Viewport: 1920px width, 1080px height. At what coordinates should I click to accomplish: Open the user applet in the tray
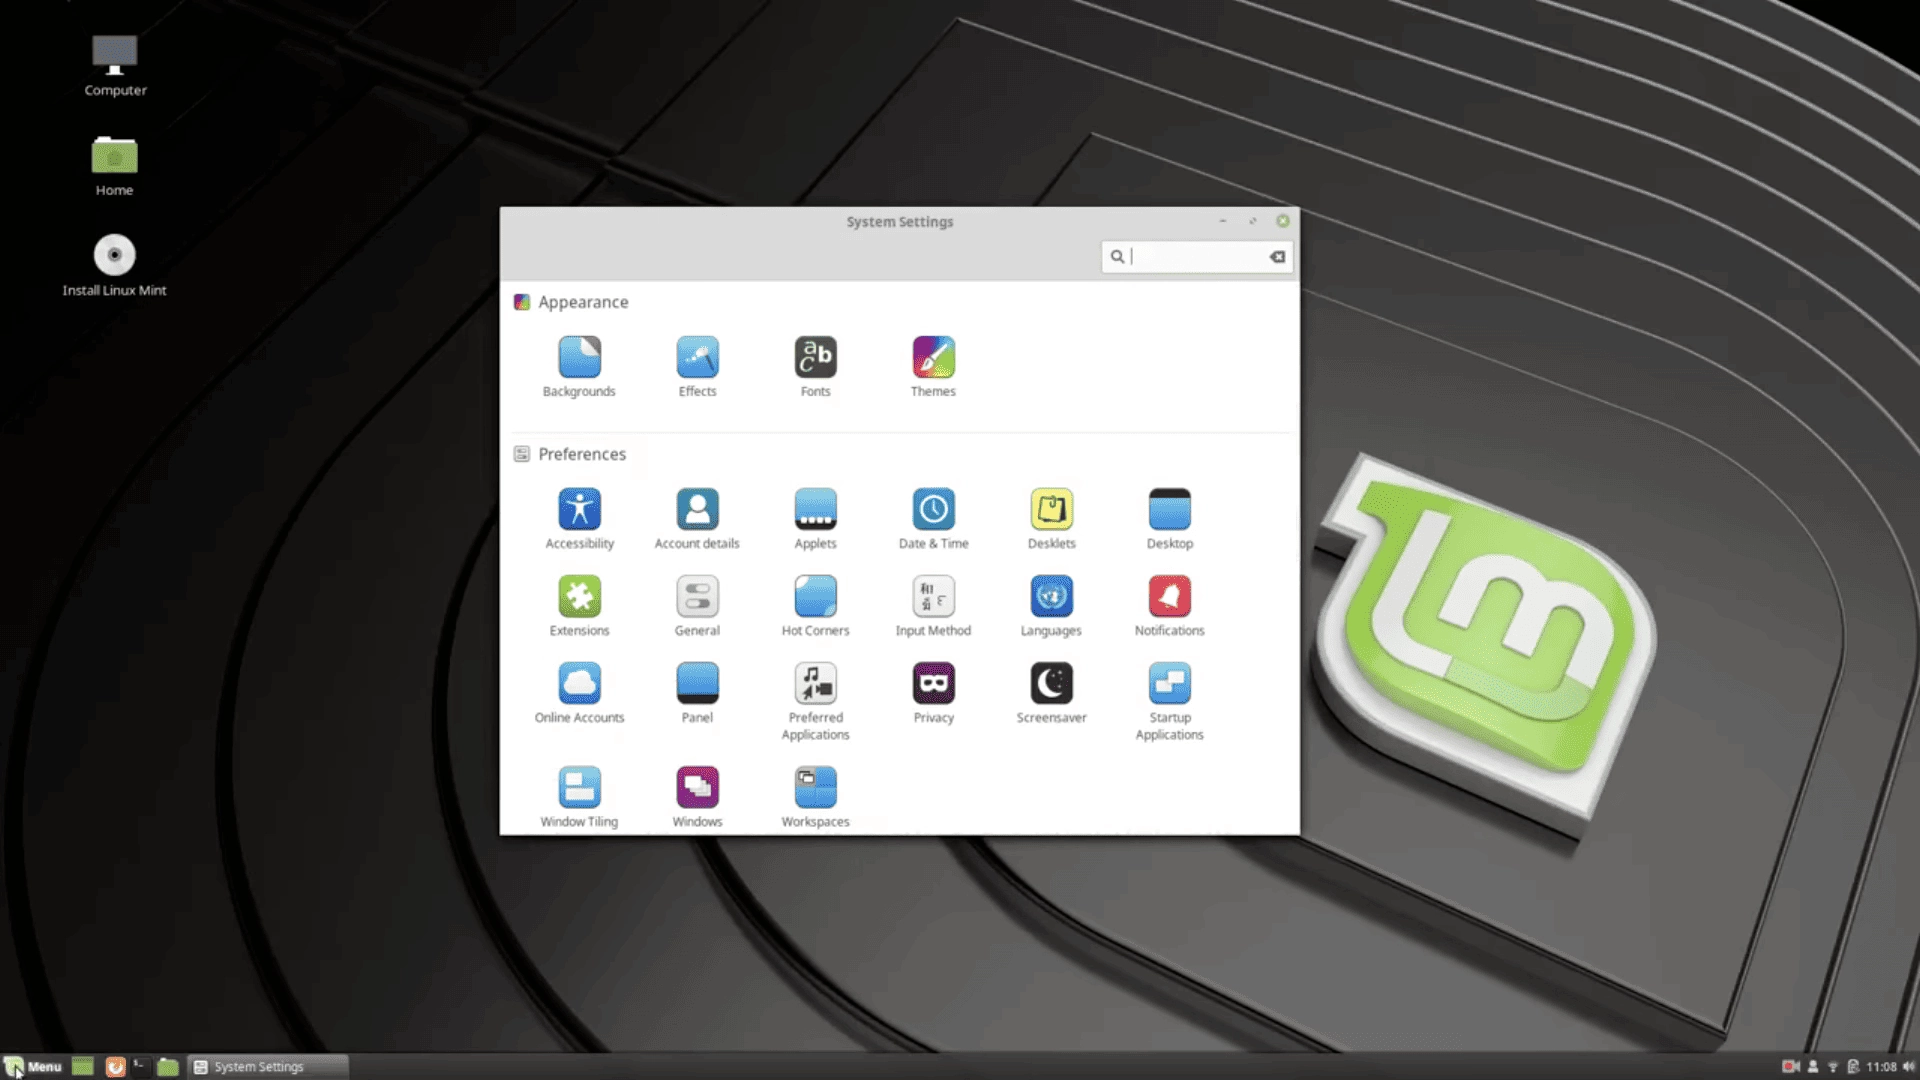tap(1813, 1067)
